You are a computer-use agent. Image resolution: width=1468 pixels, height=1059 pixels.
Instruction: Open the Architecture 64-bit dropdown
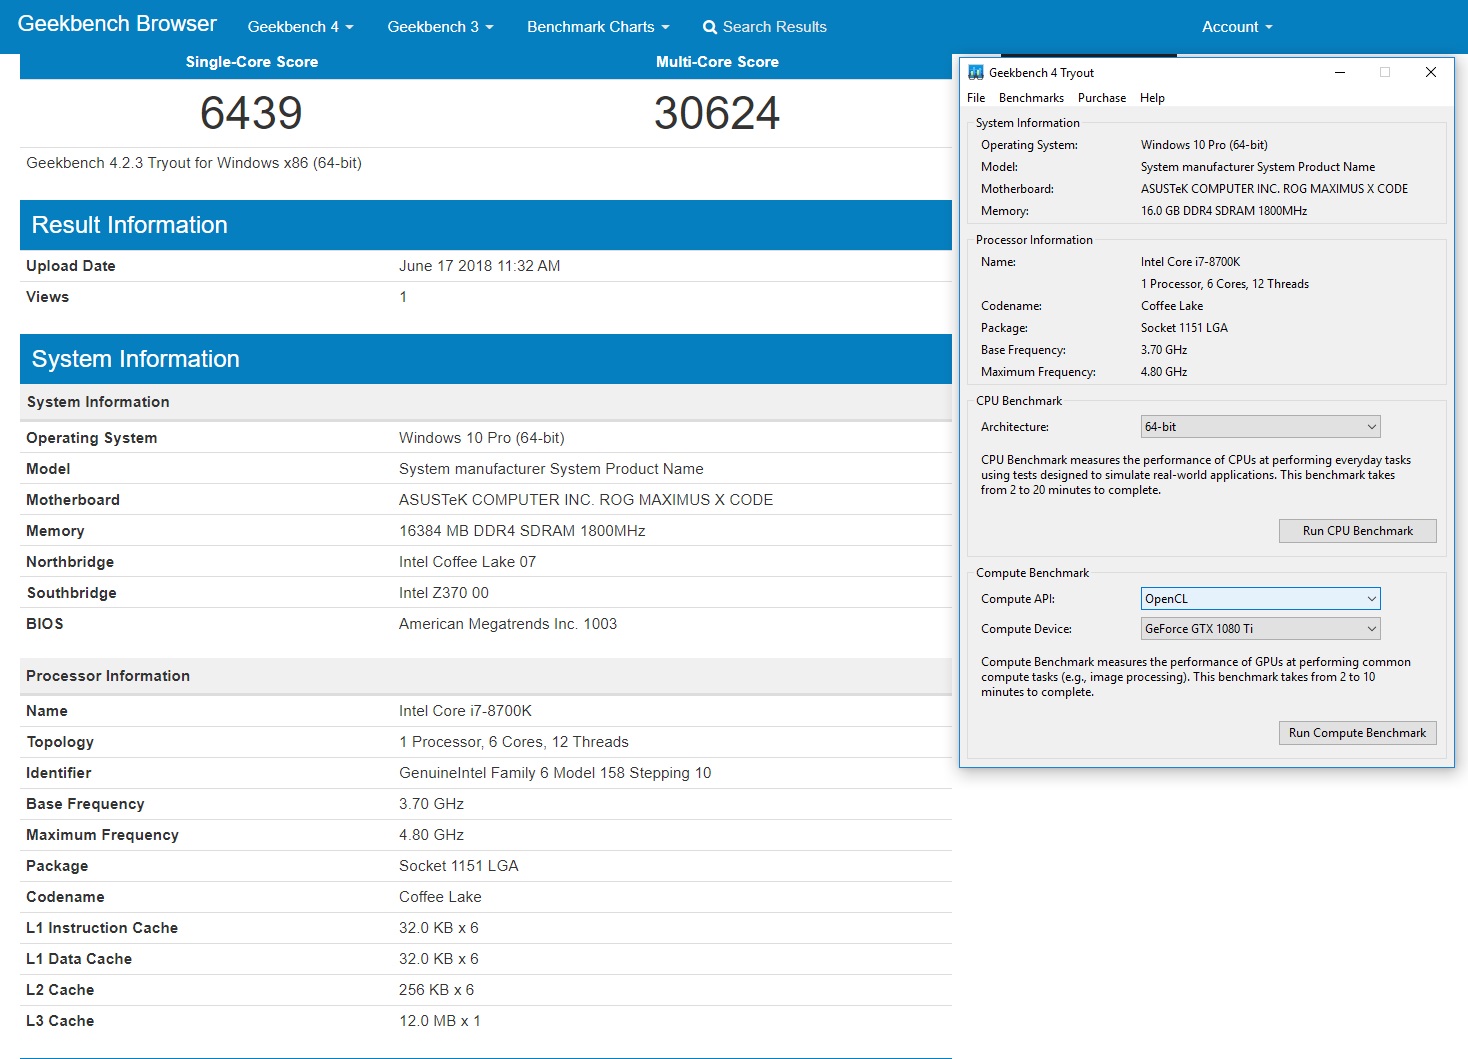click(x=1260, y=427)
